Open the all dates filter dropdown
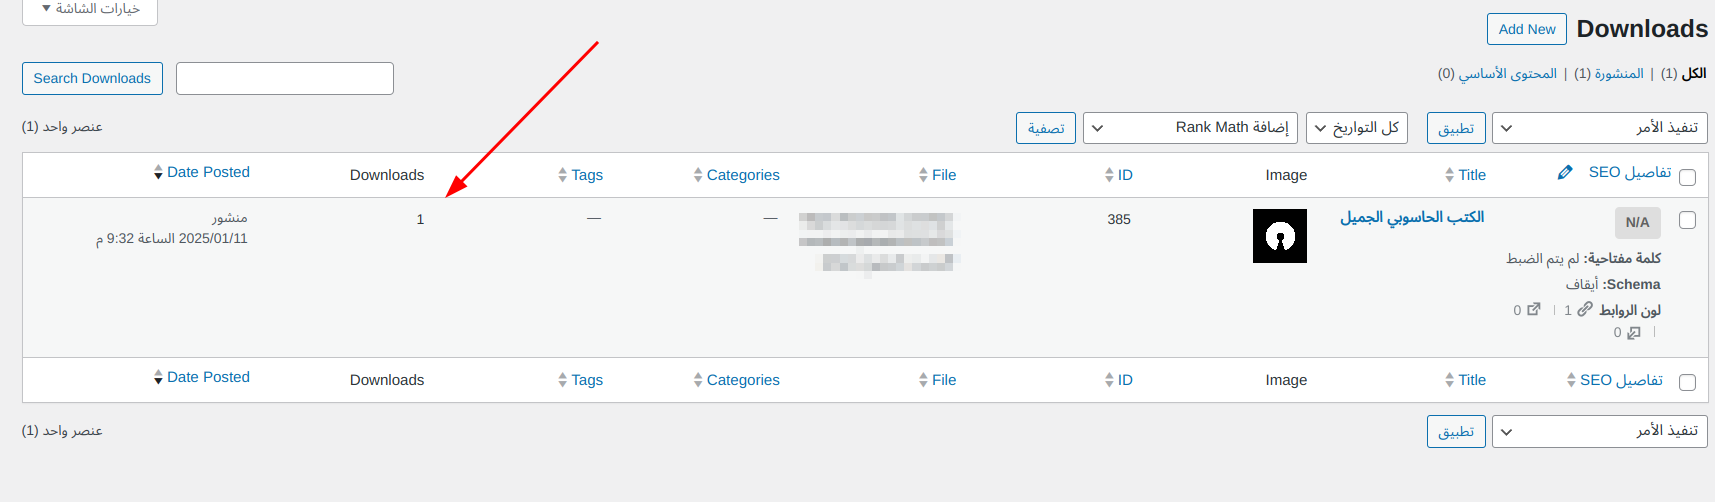The image size is (1715, 502). [x=1357, y=128]
